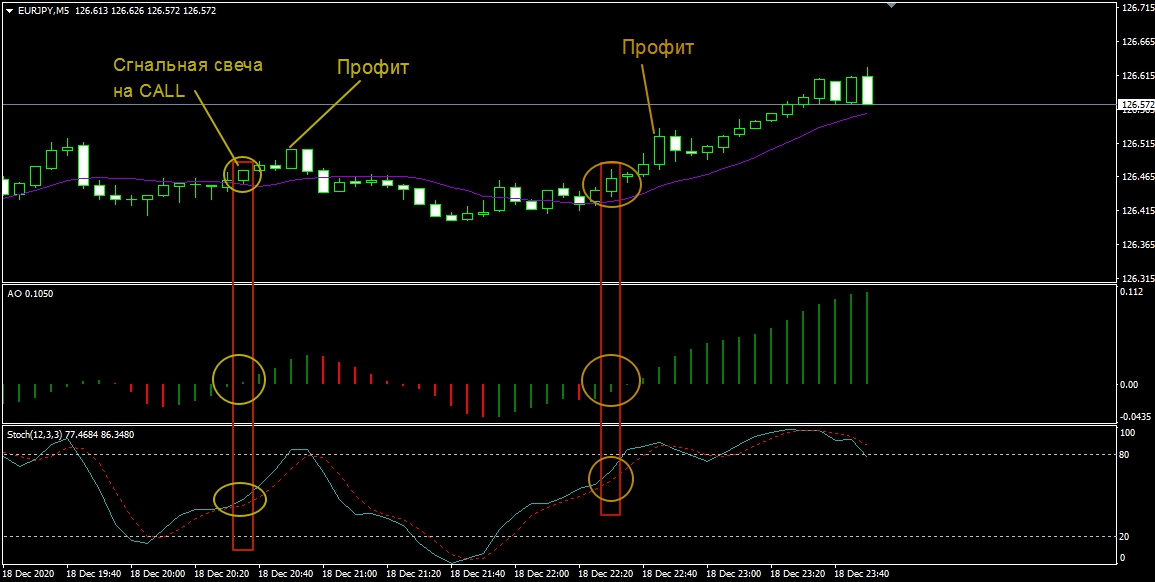Click the '18 Dec 21:00' time axis label
The image size is (1155, 582).
(x=351, y=575)
